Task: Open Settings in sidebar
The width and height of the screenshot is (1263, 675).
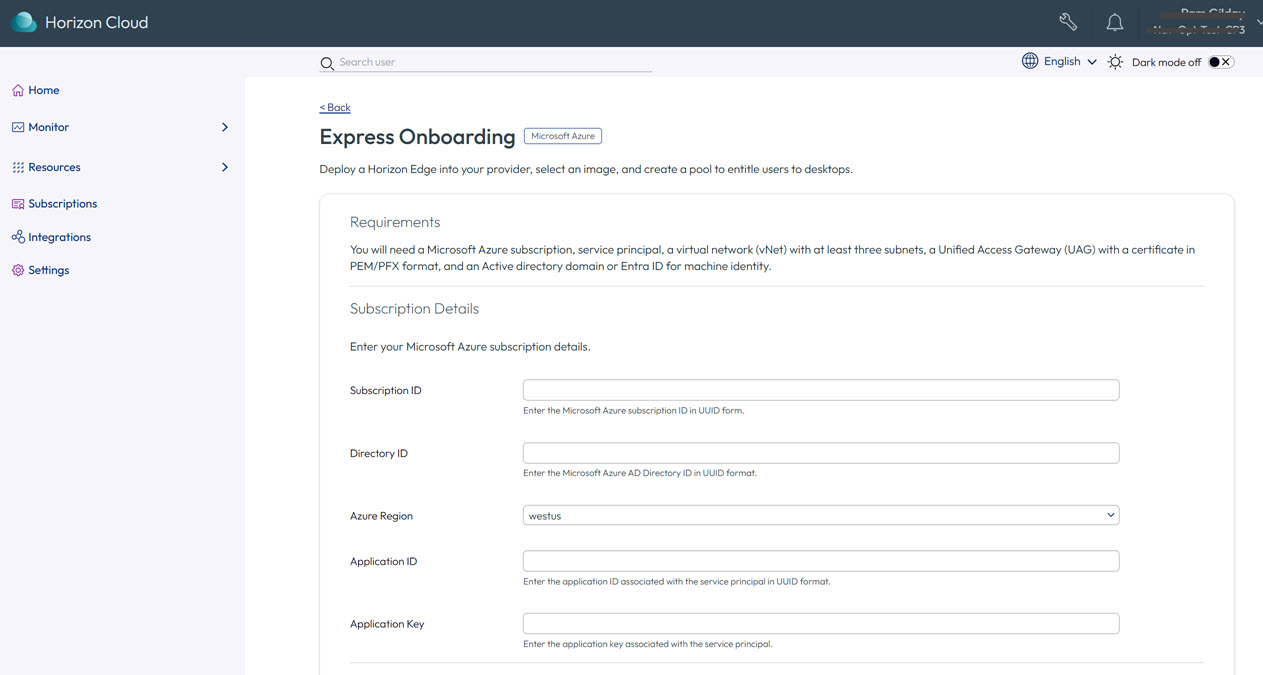Action: coord(49,270)
